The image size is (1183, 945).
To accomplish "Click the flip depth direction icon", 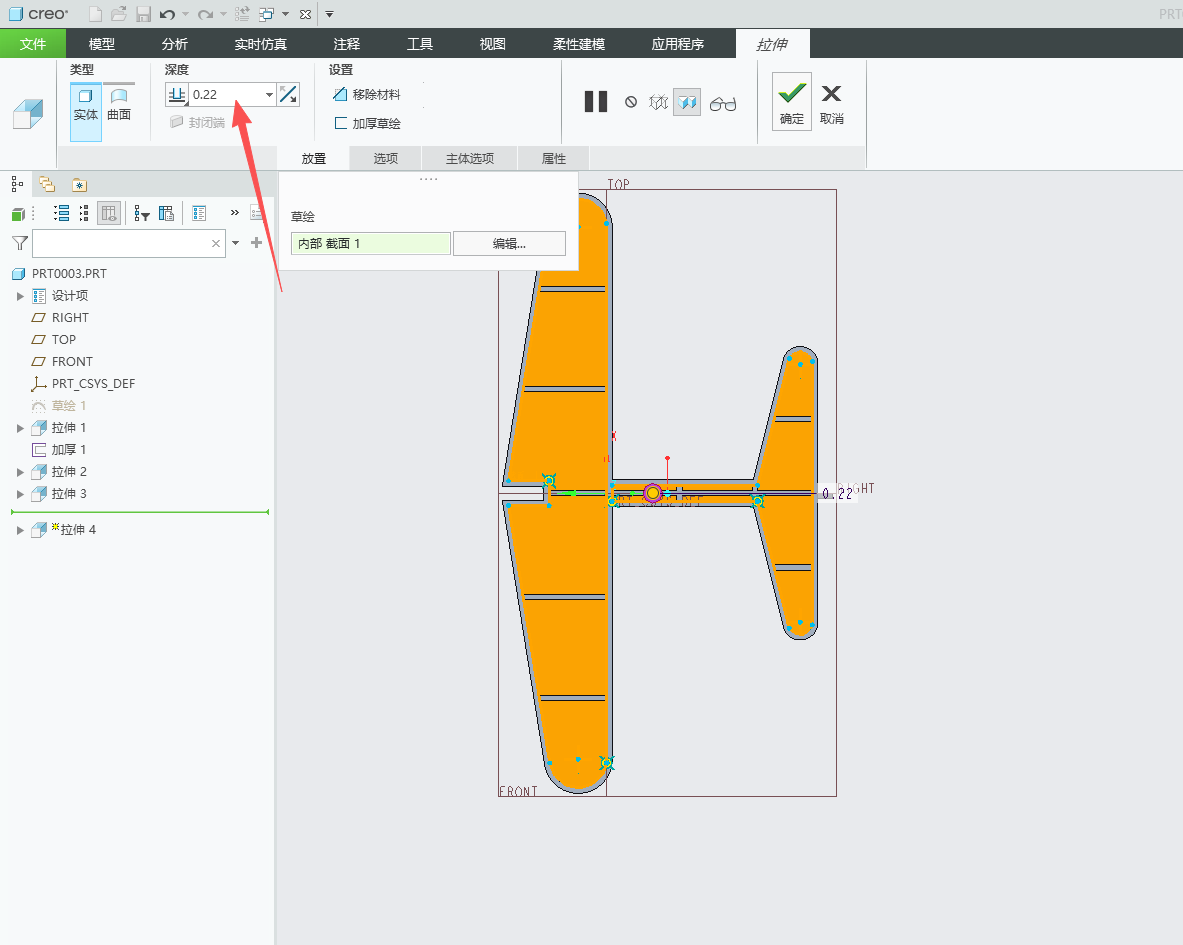I will click(x=288, y=94).
